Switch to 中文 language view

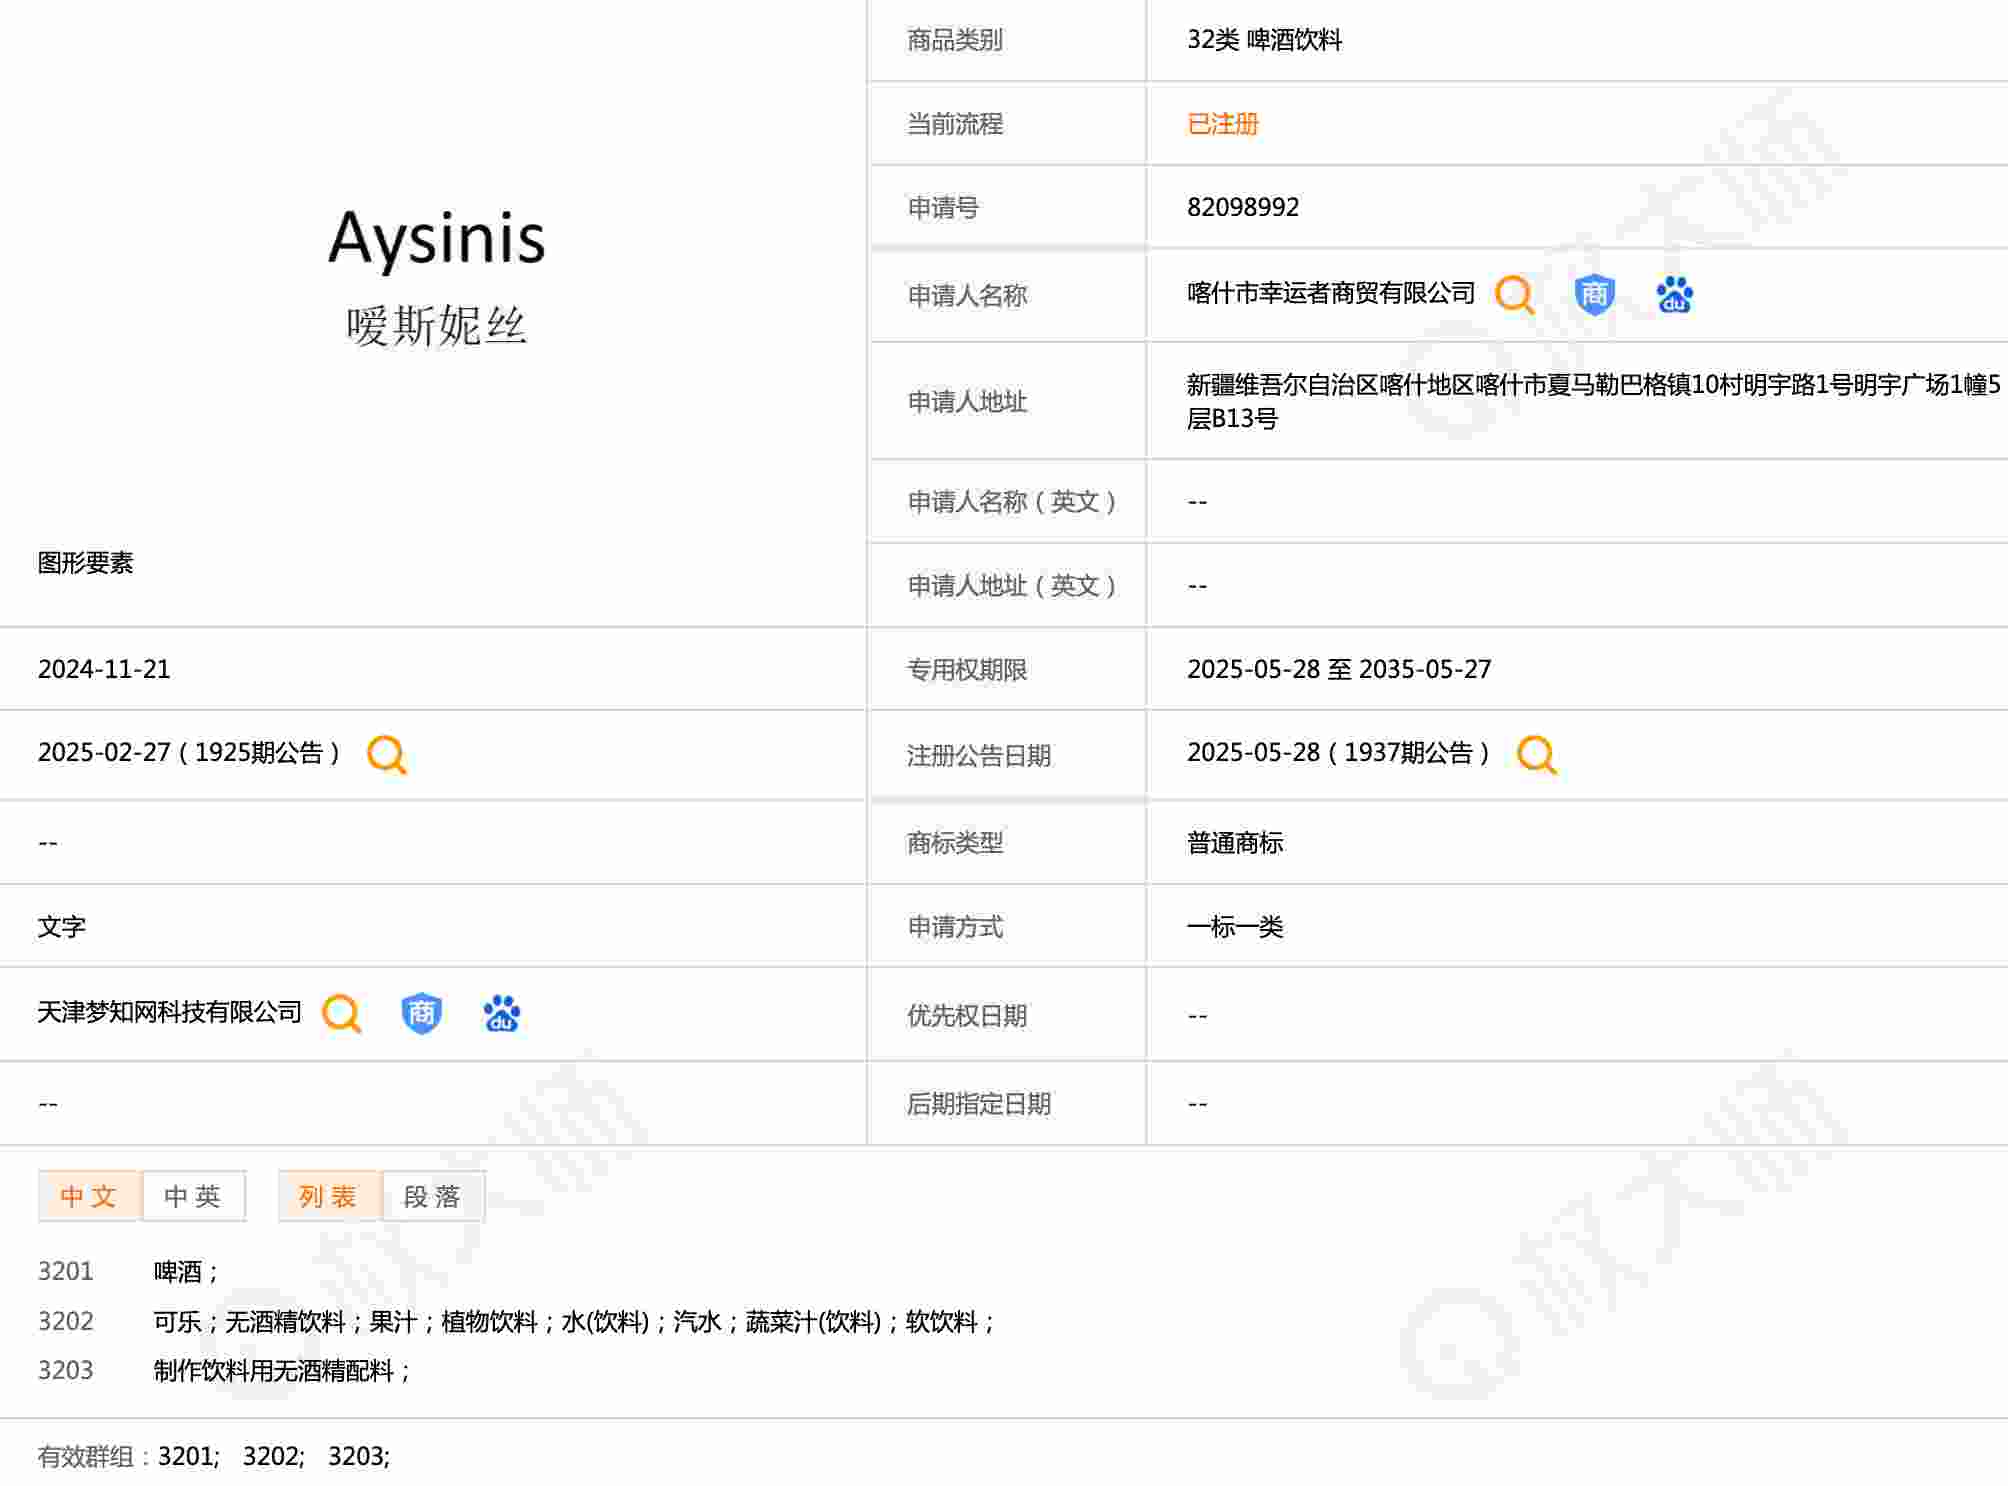89,1196
